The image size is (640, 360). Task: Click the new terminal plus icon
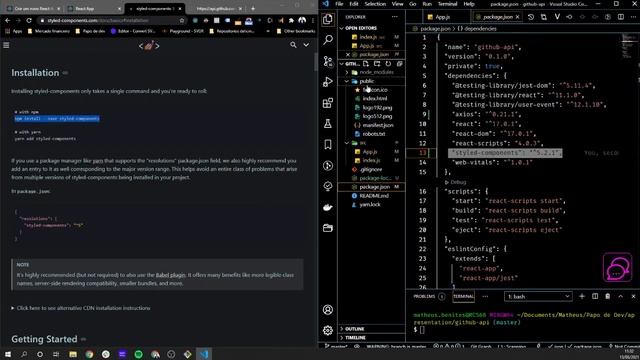582,296
